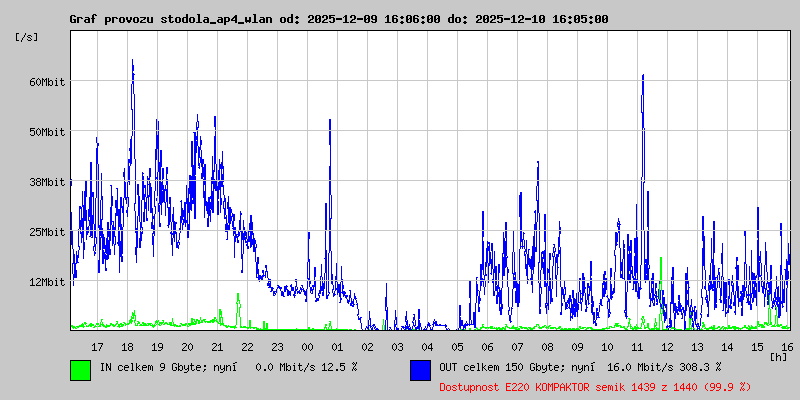Click the '03' hour label on x-axis
The height and width of the screenshot is (400, 800).
(397, 347)
